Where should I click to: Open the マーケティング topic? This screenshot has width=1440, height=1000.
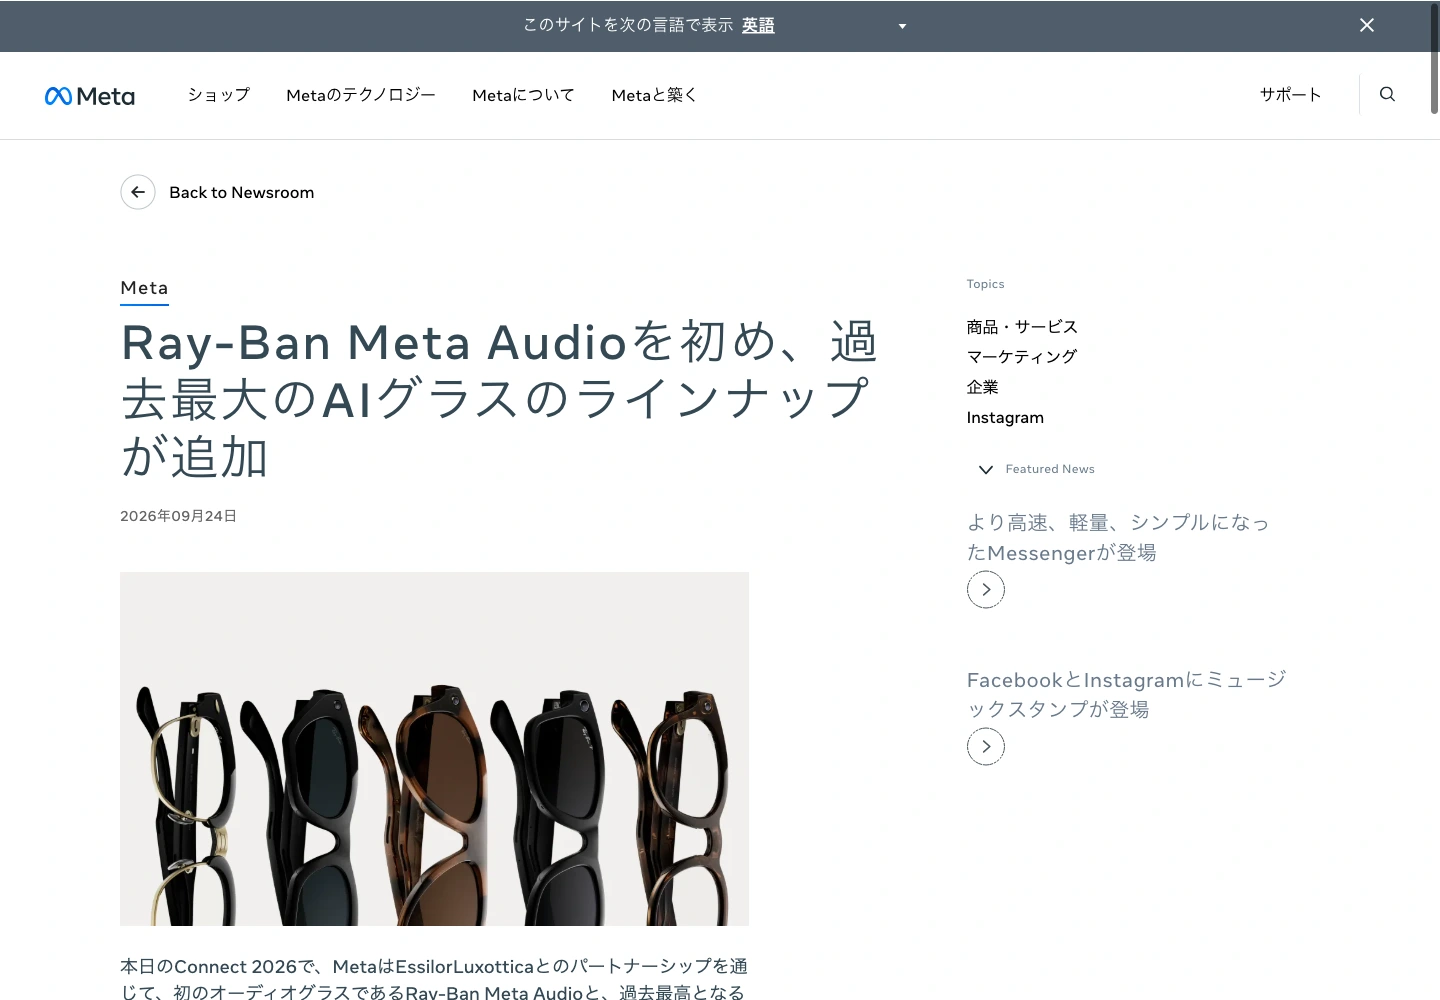click(x=1022, y=357)
